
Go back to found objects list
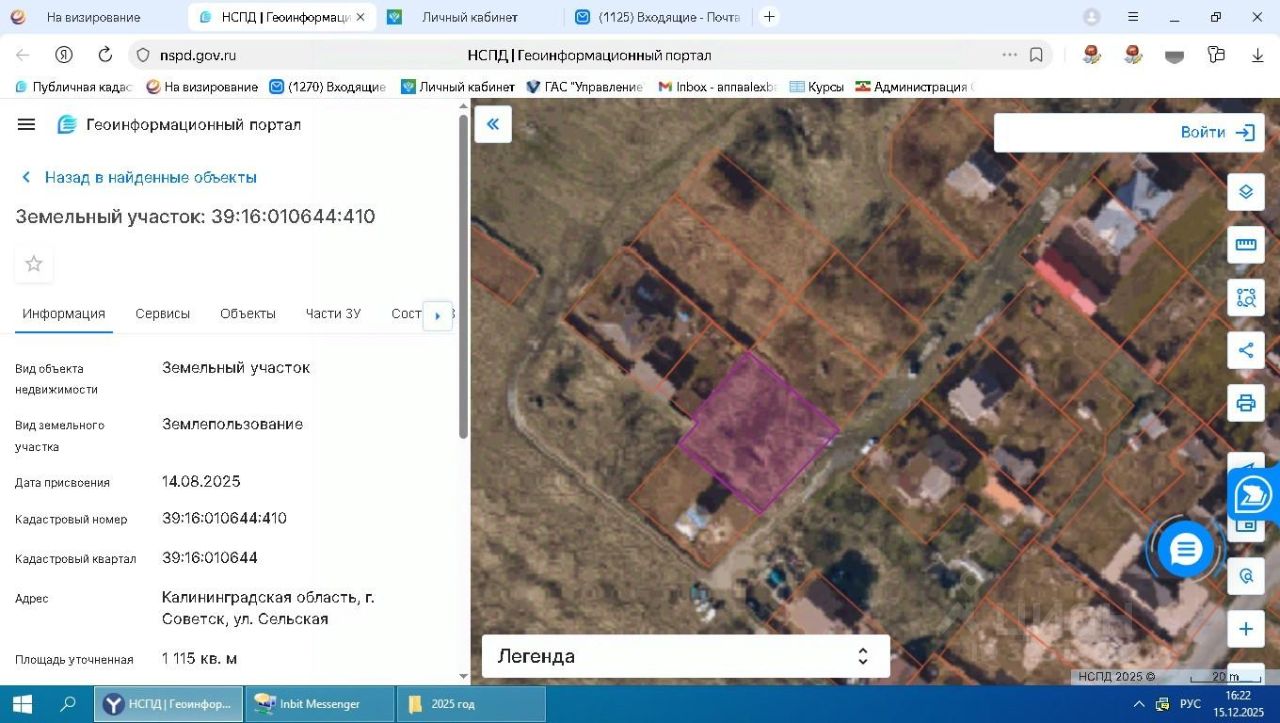coord(140,177)
